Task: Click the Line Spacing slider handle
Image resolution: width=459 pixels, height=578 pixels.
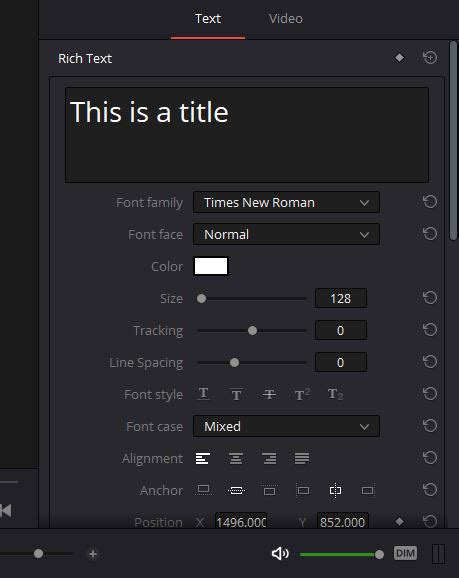Action: click(234, 363)
